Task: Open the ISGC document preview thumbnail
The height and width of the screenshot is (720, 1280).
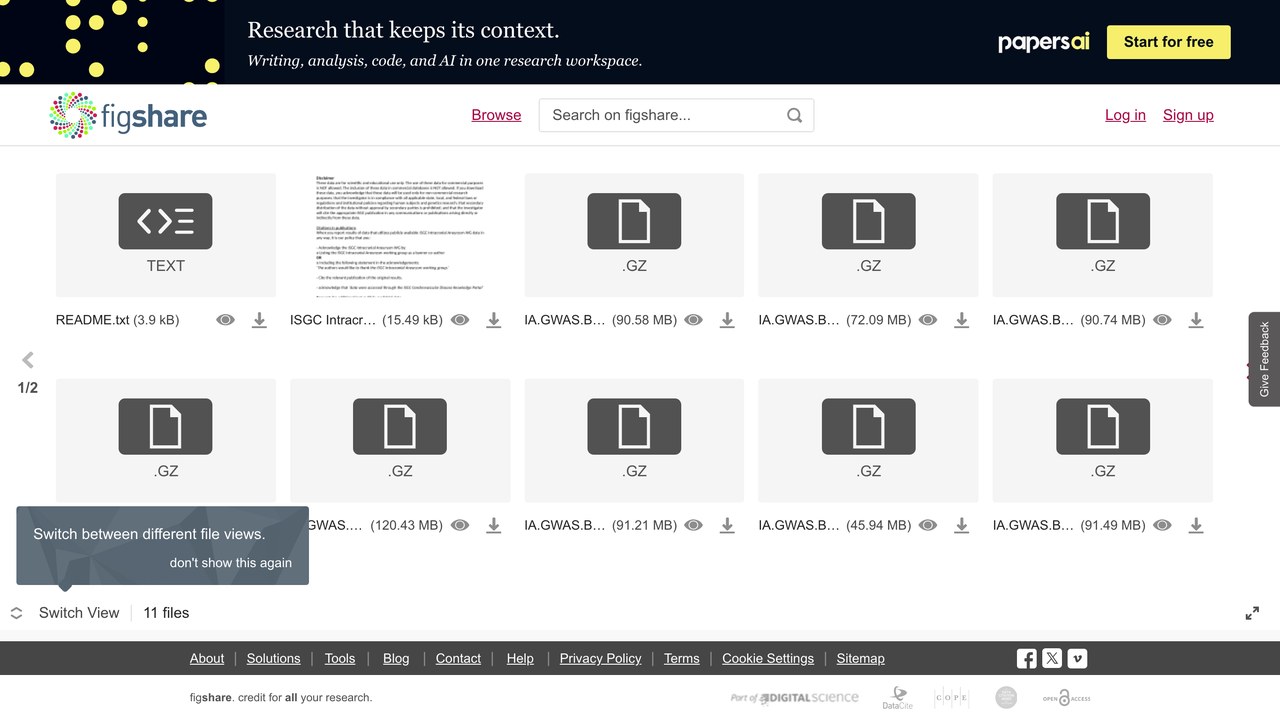Action: tap(400, 235)
